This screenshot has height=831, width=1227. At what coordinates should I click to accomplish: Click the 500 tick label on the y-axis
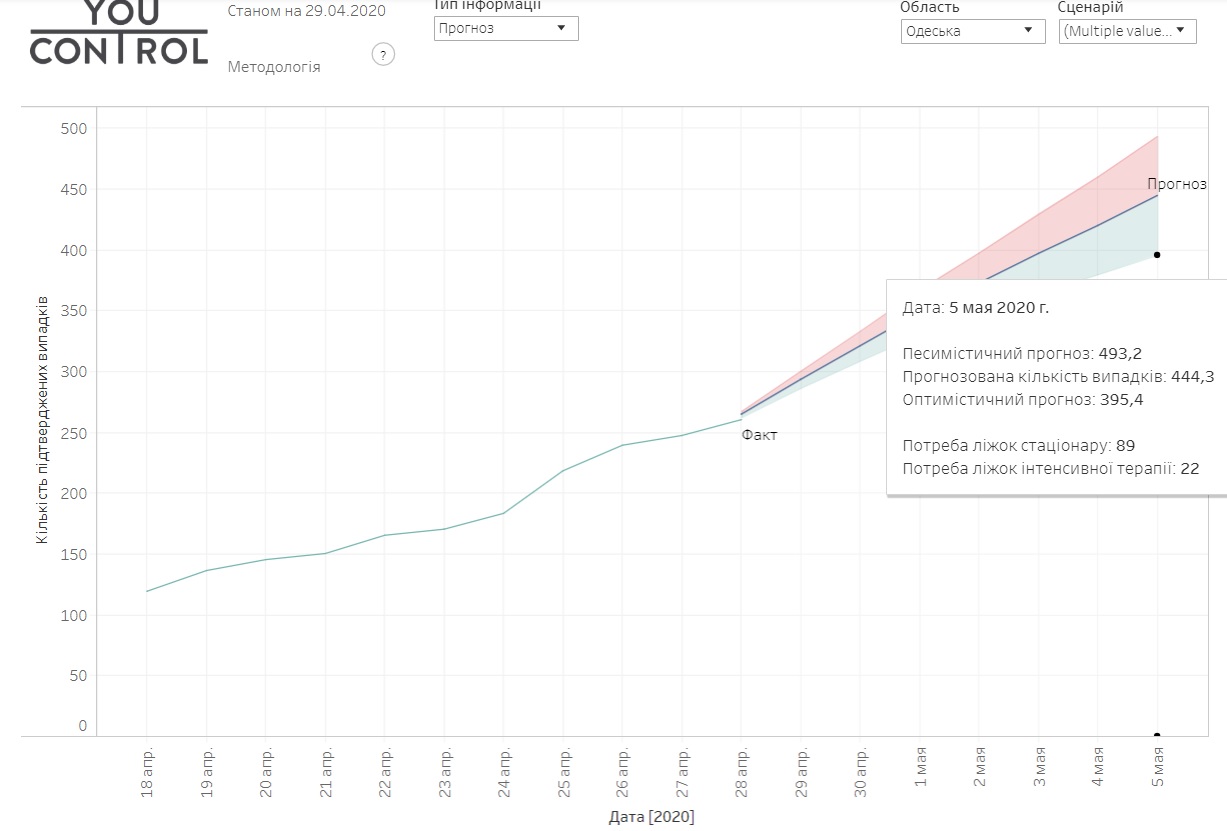point(74,128)
